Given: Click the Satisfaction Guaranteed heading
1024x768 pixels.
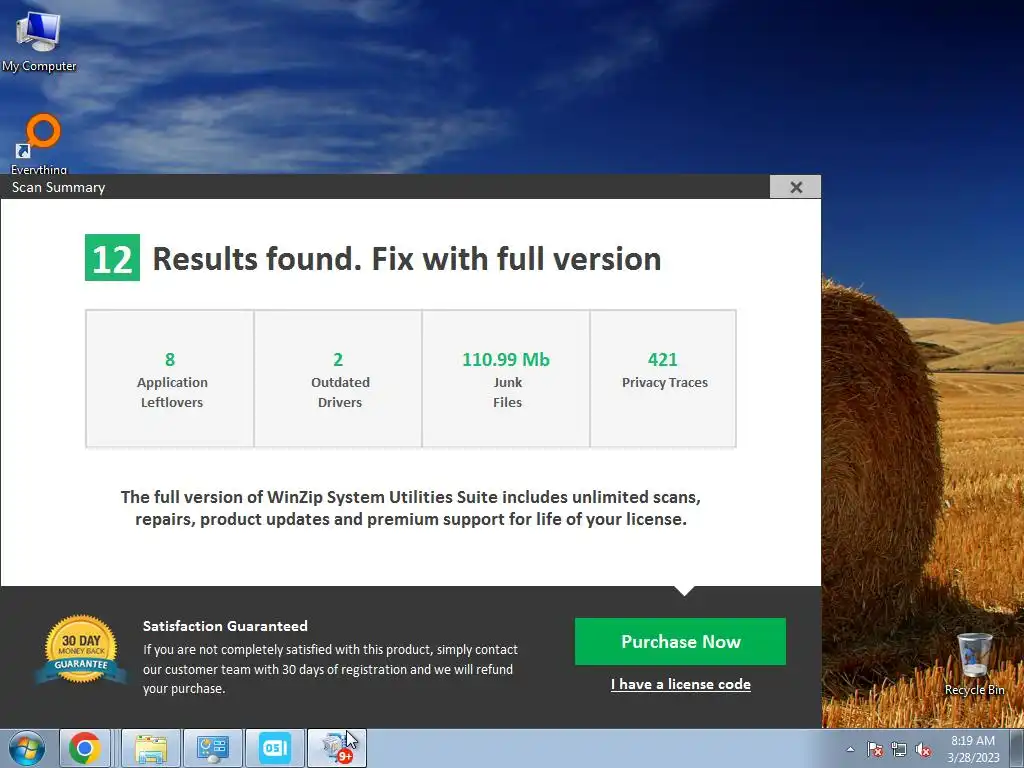Looking at the screenshot, I should tap(225, 626).
